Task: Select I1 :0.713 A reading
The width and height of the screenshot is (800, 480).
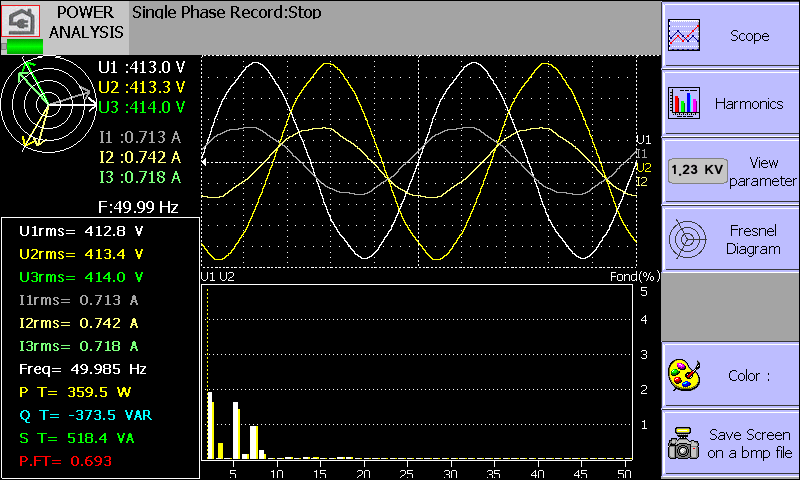Action: (140, 137)
